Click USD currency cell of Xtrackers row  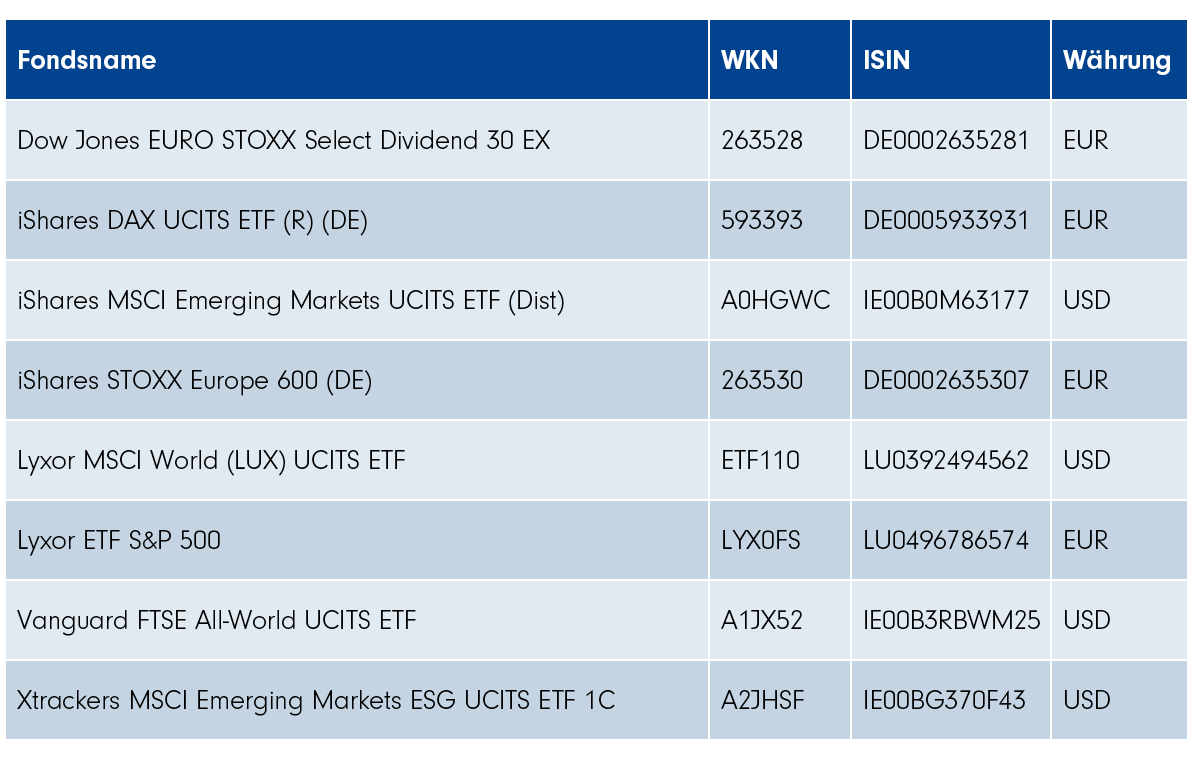click(x=1087, y=700)
